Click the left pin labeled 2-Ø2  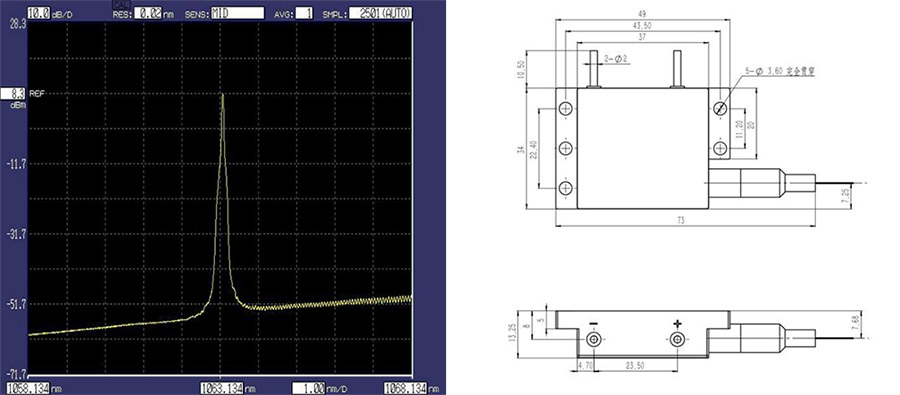[593, 69]
